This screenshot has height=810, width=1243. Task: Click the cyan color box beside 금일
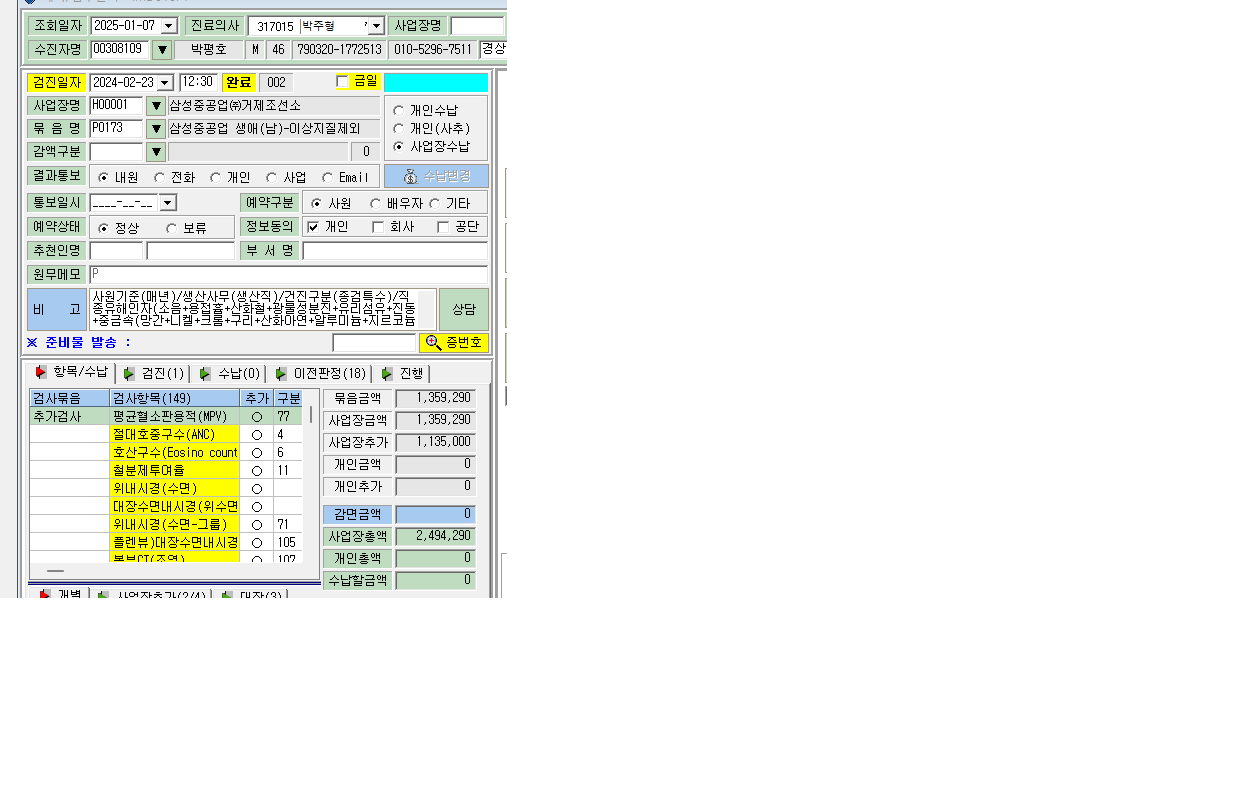click(436, 82)
